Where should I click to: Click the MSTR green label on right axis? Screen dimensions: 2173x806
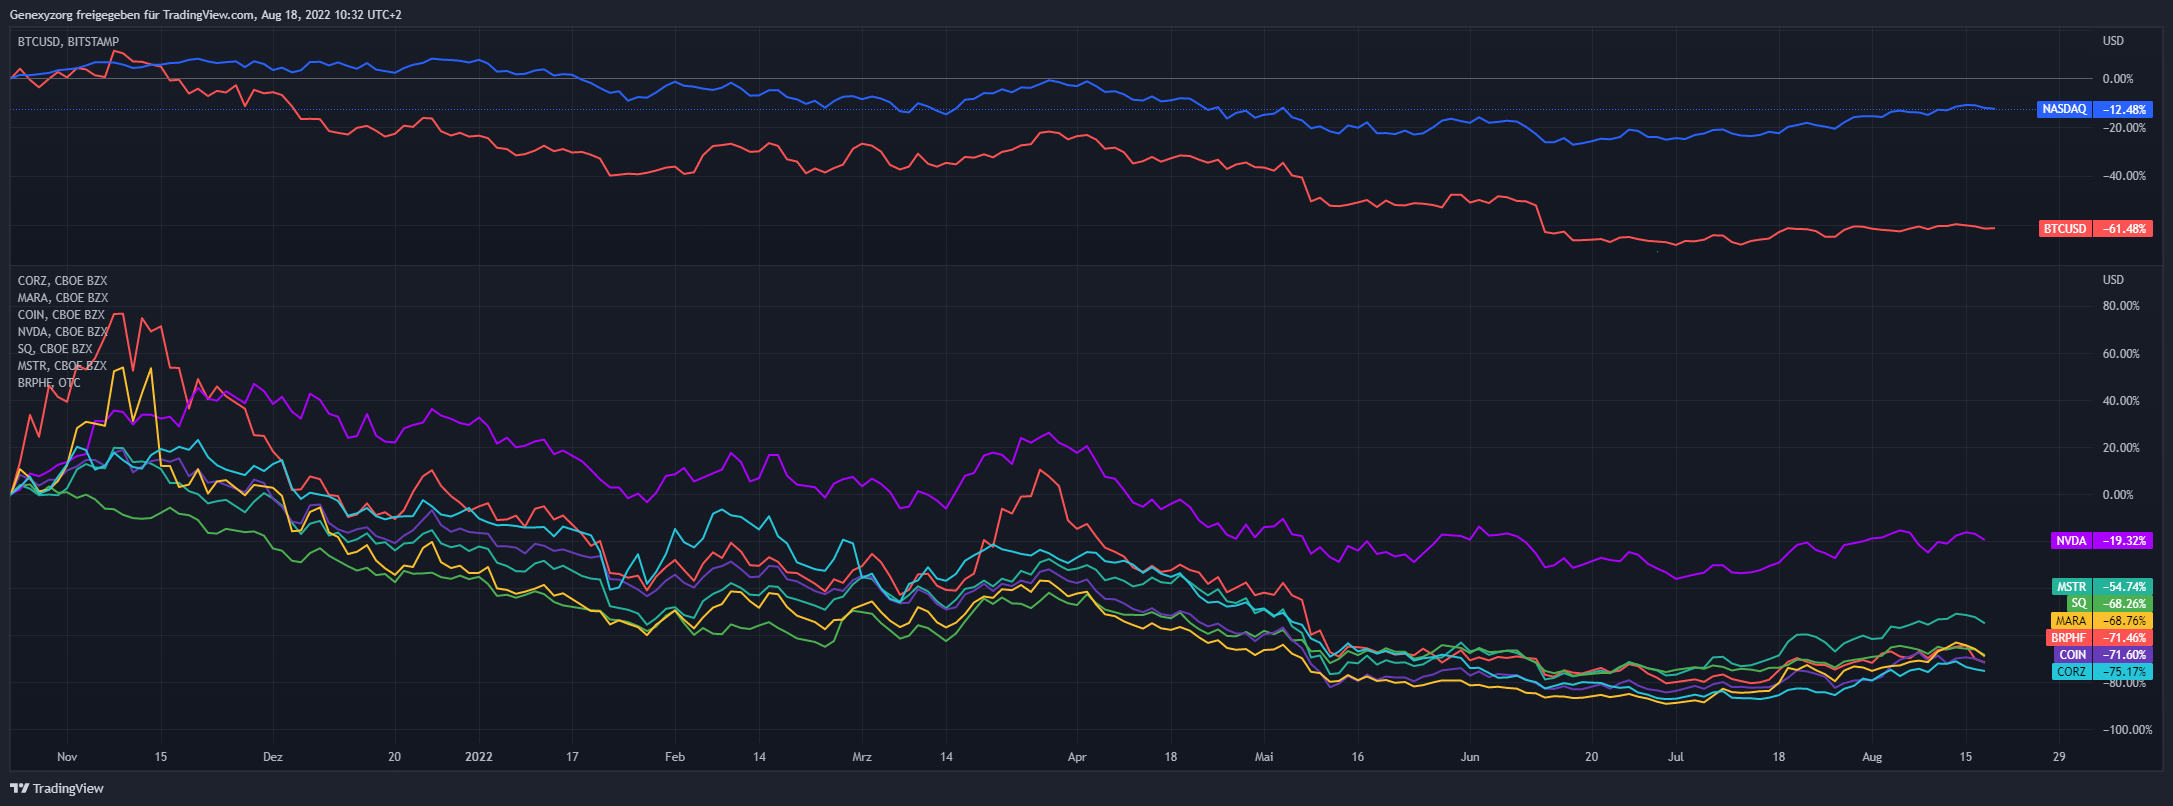pyautogui.click(x=2070, y=587)
